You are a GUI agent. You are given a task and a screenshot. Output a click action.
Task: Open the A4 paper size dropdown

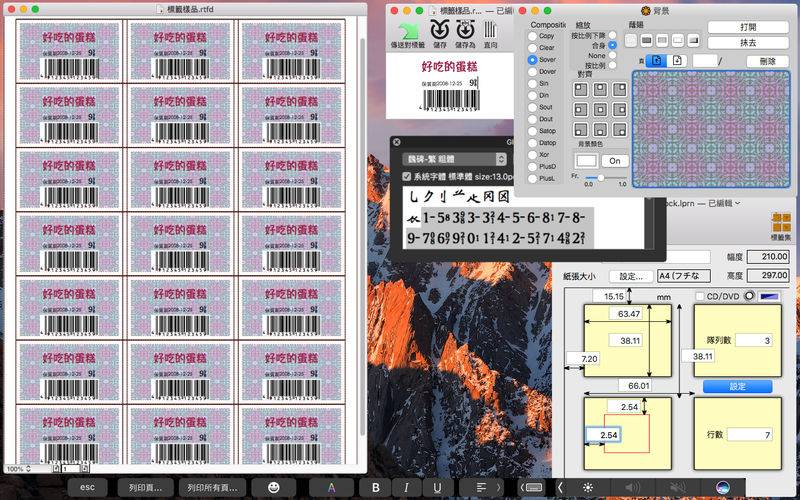684,276
